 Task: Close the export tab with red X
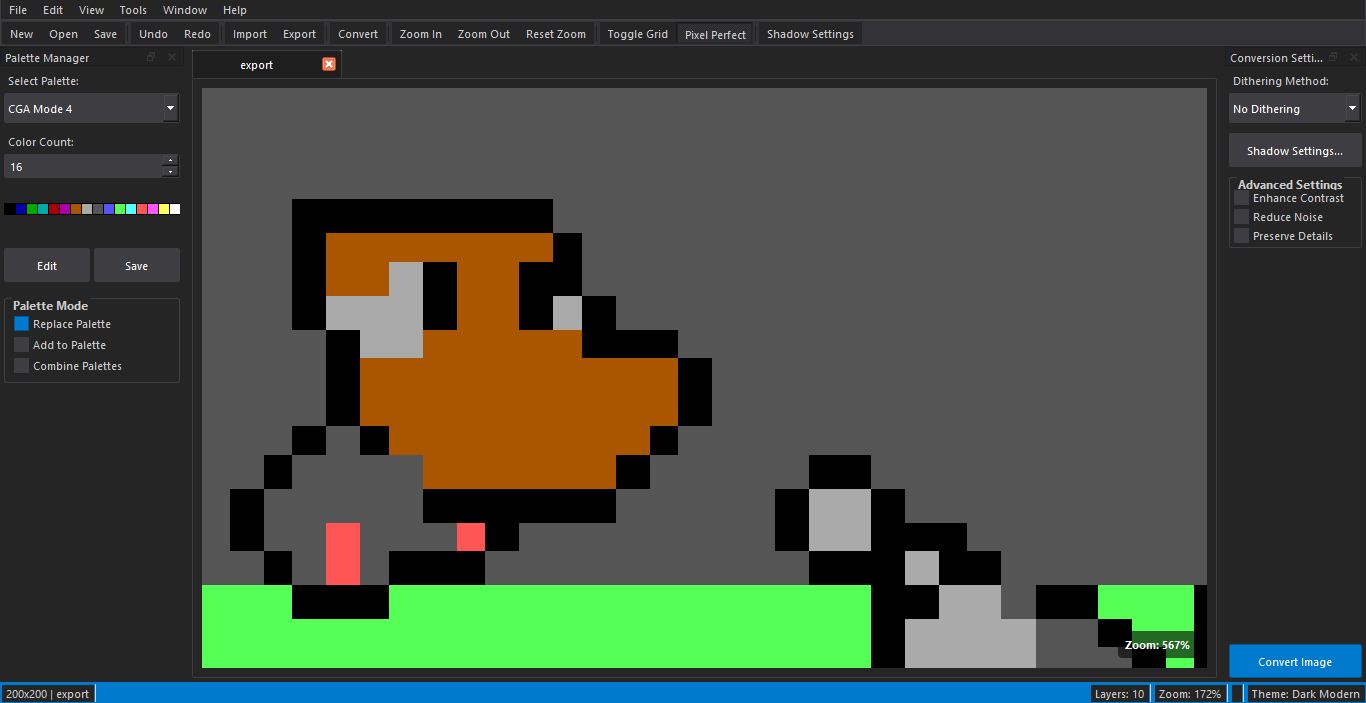click(329, 64)
